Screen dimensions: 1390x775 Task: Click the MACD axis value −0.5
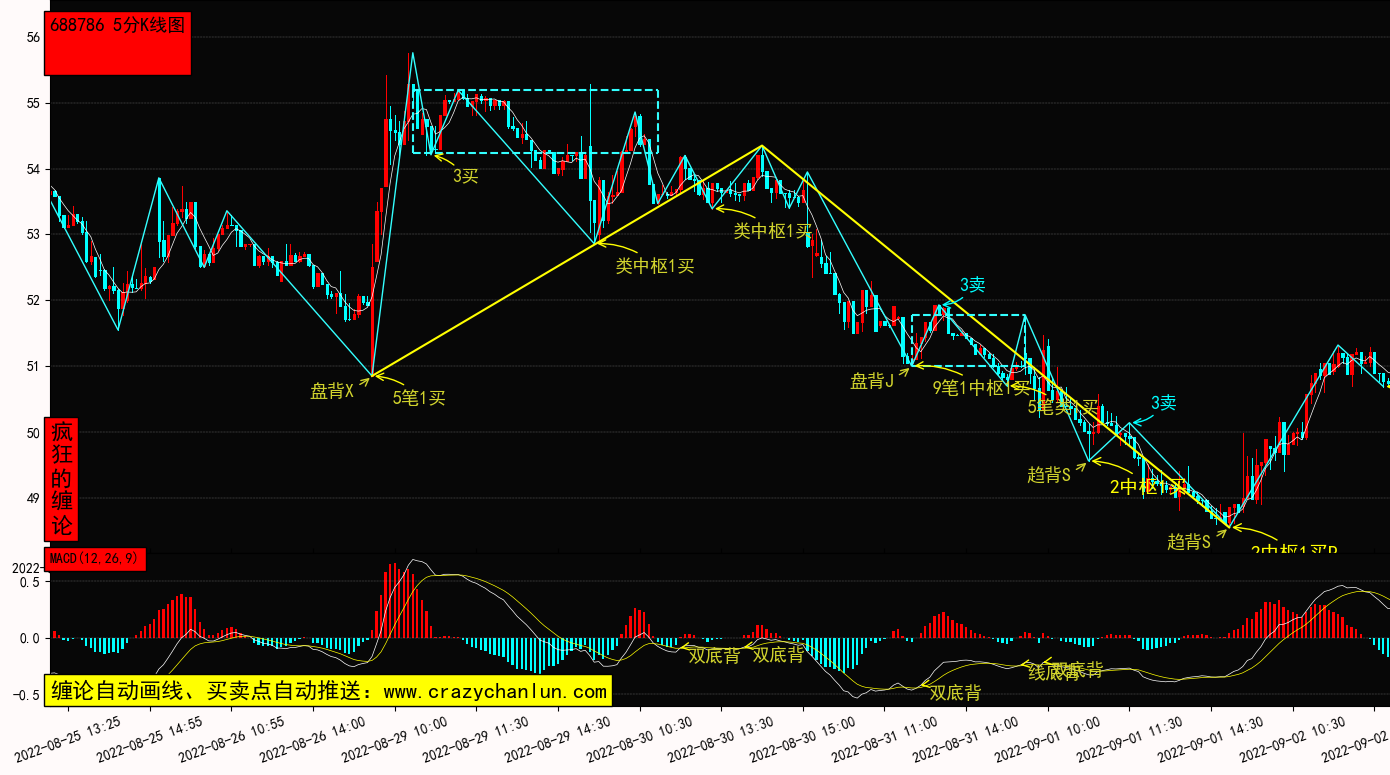pyautogui.click(x=26, y=696)
